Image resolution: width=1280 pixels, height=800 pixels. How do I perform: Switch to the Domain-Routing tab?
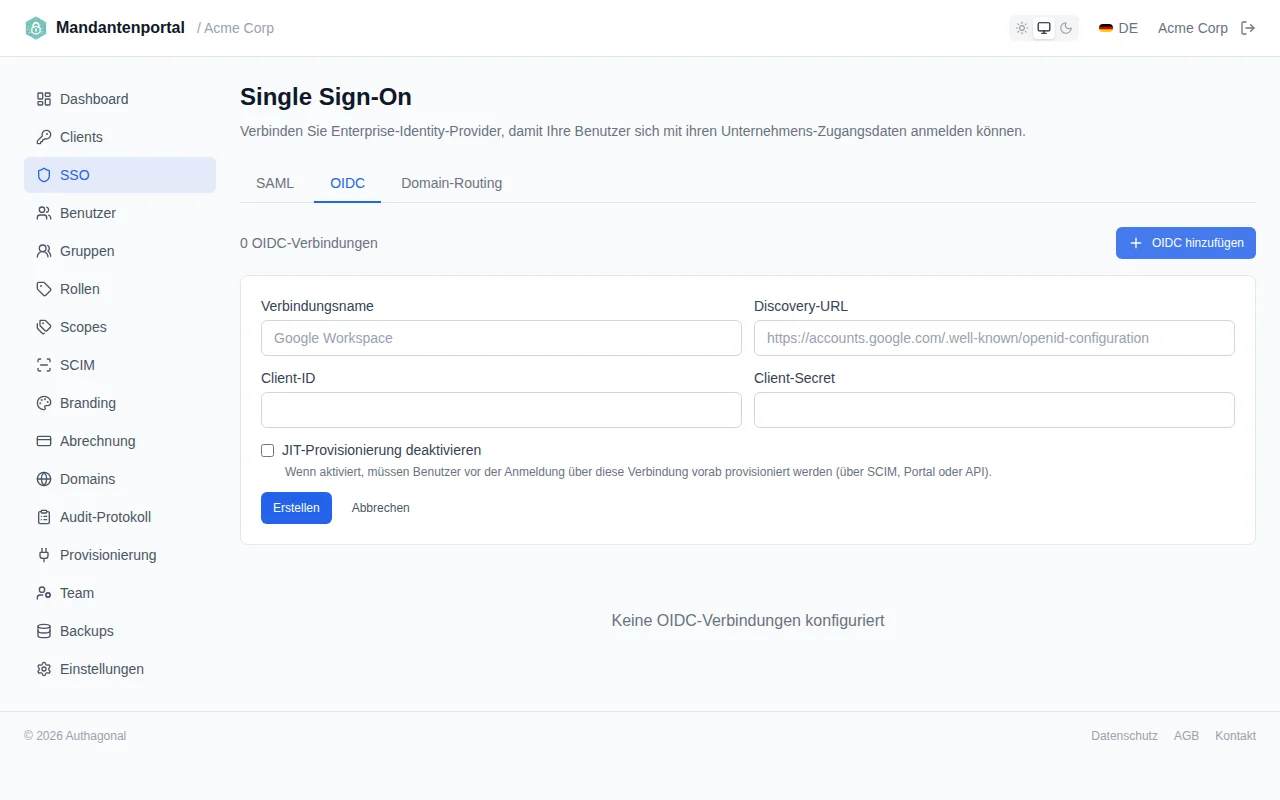coord(452,184)
